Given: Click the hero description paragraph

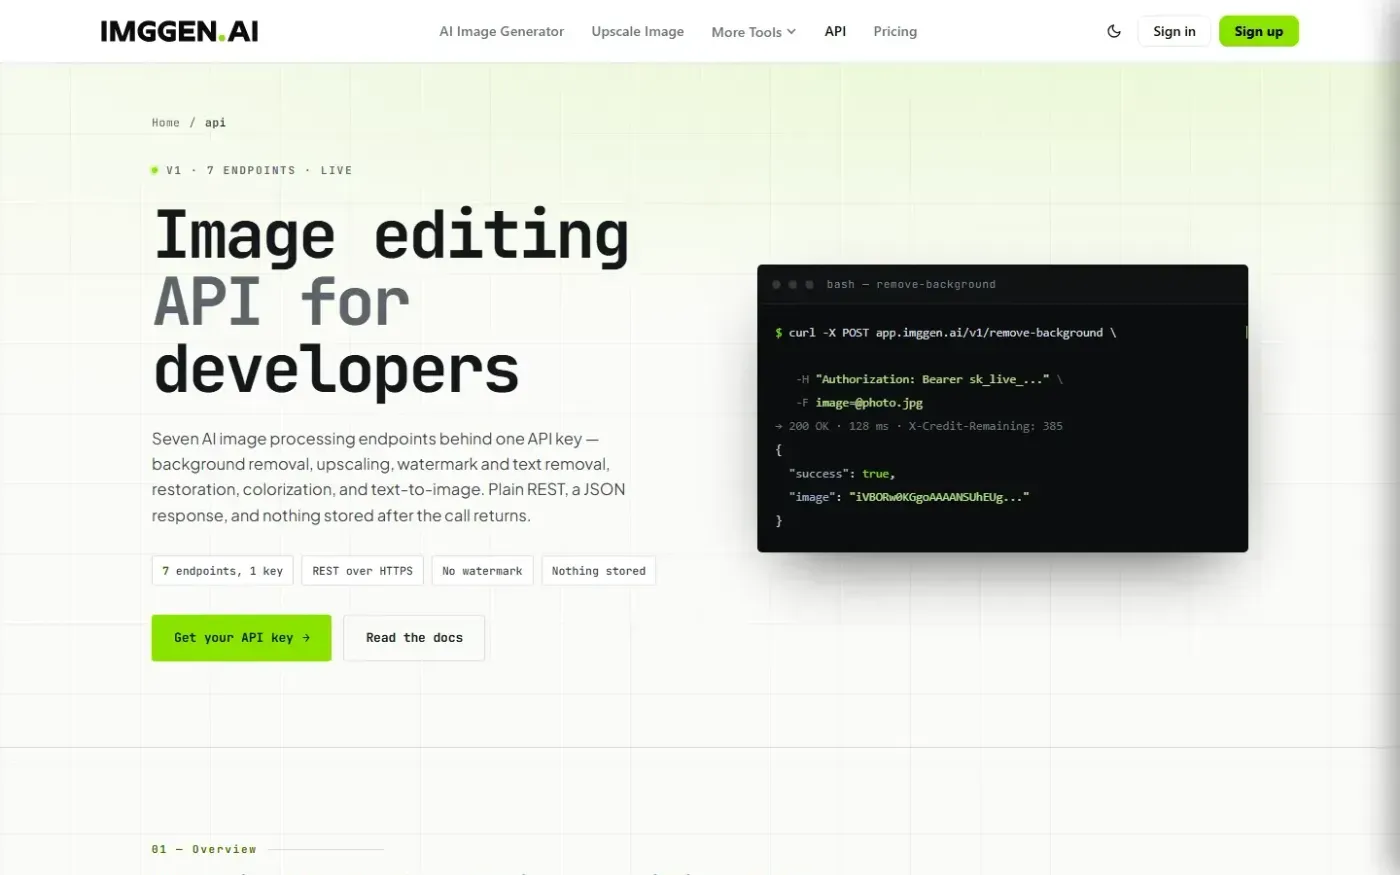Looking at the screenshot, I should pyautogui.click(x=389, y=477).
